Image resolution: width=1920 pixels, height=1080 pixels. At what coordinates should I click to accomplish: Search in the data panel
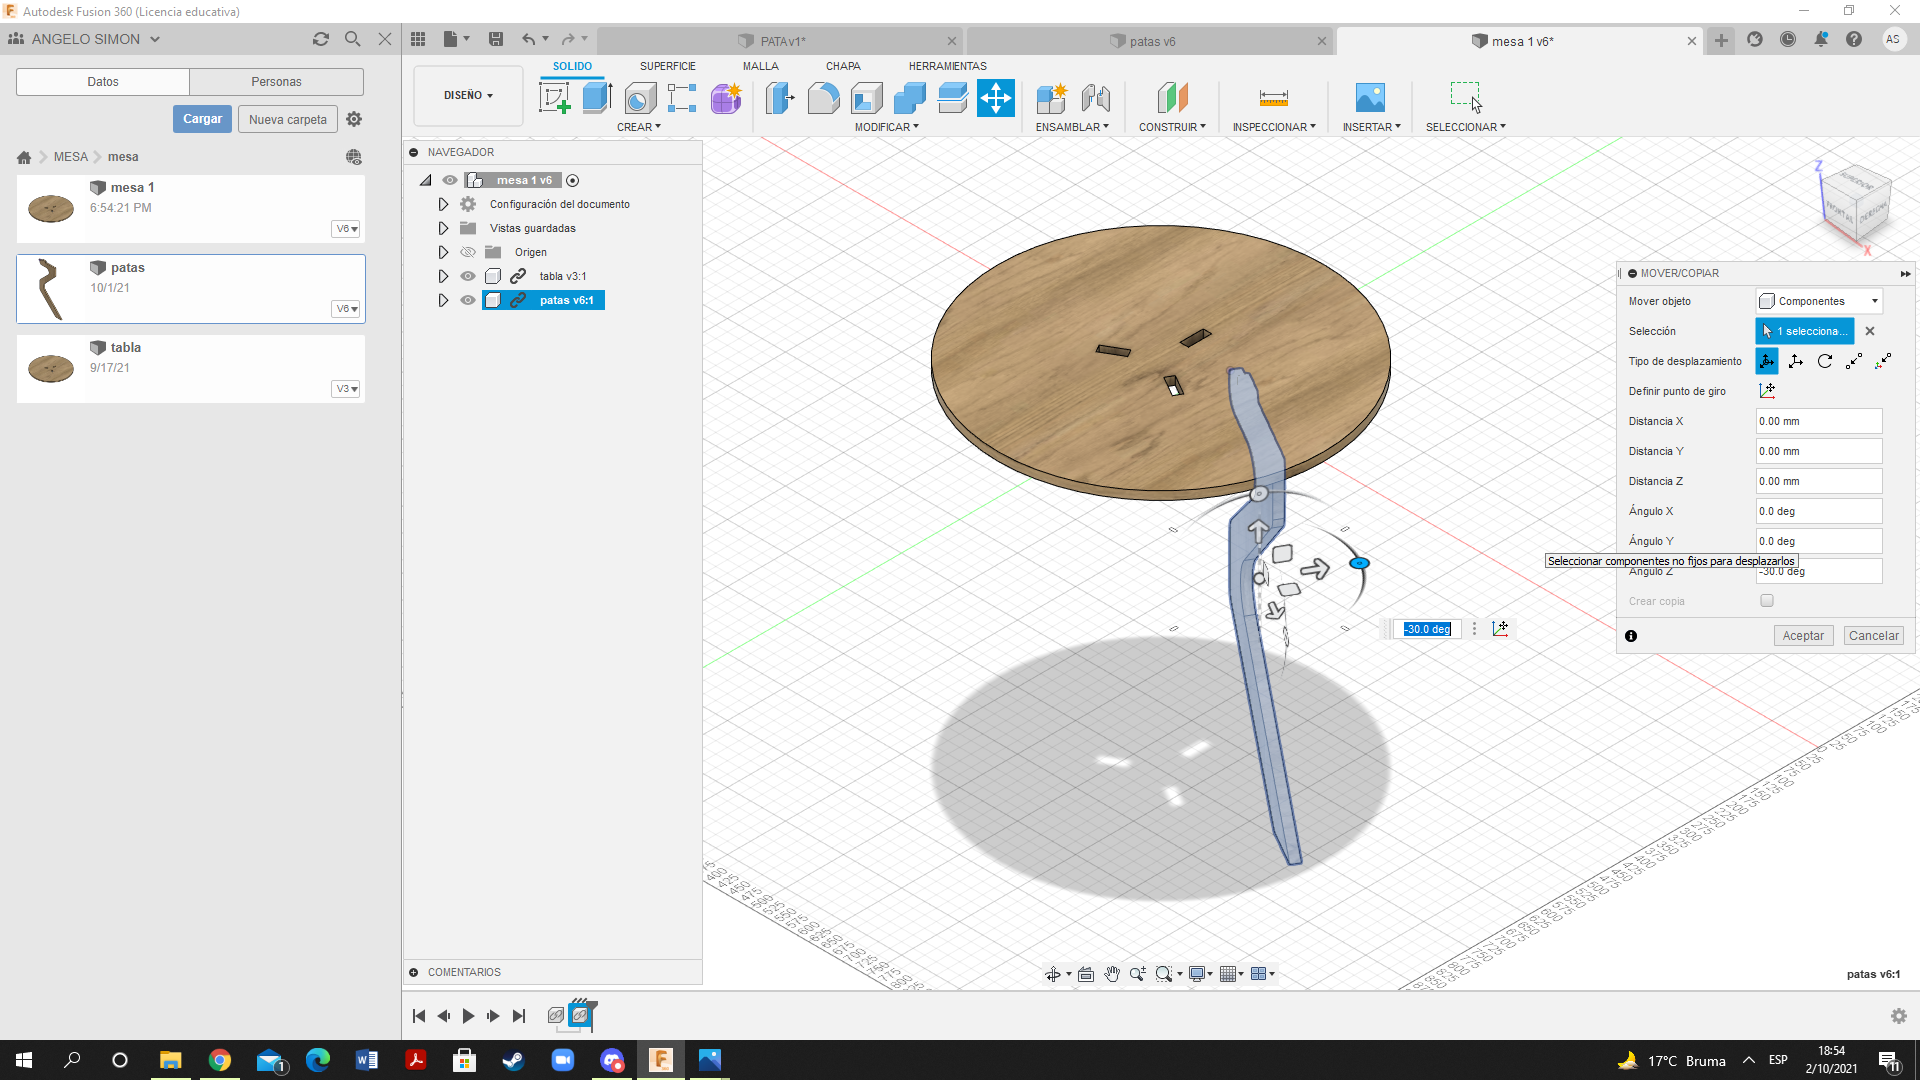352,39
